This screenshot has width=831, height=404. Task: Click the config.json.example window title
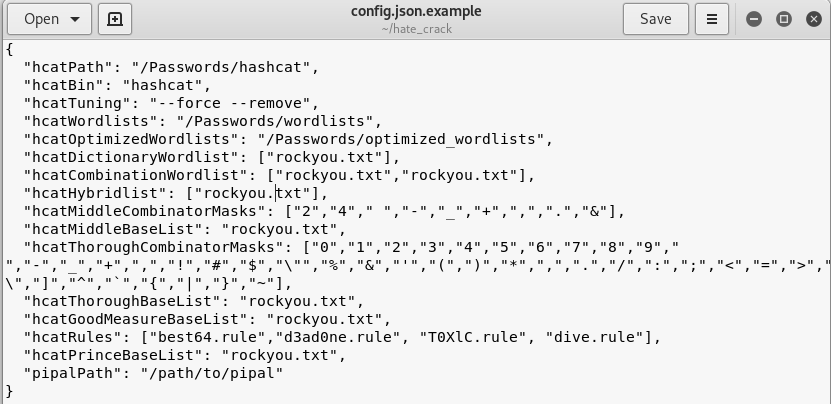415,12
